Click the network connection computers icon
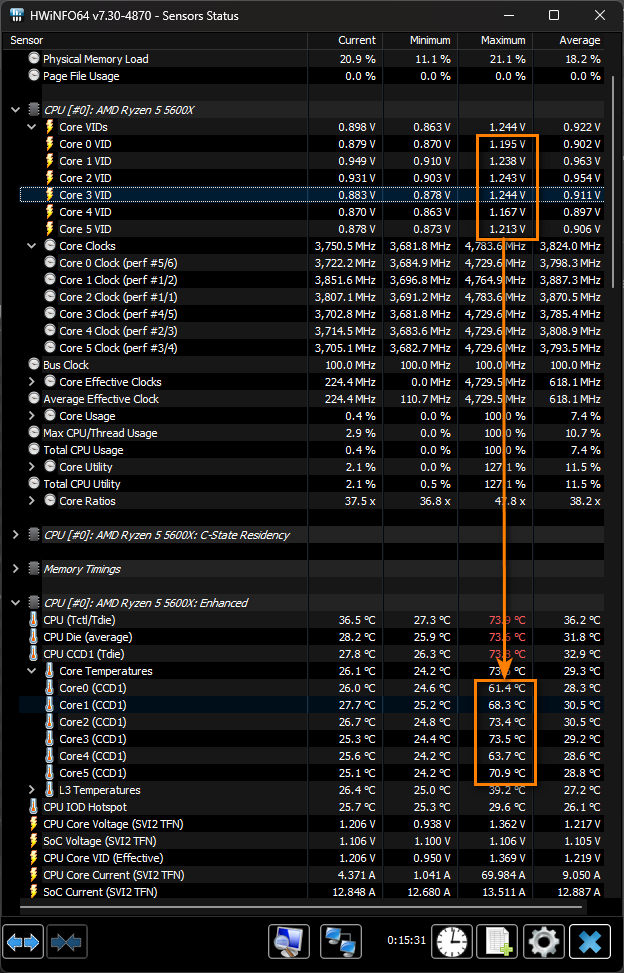The width and height of the screenshot is (624, 973). pos(340,941)
